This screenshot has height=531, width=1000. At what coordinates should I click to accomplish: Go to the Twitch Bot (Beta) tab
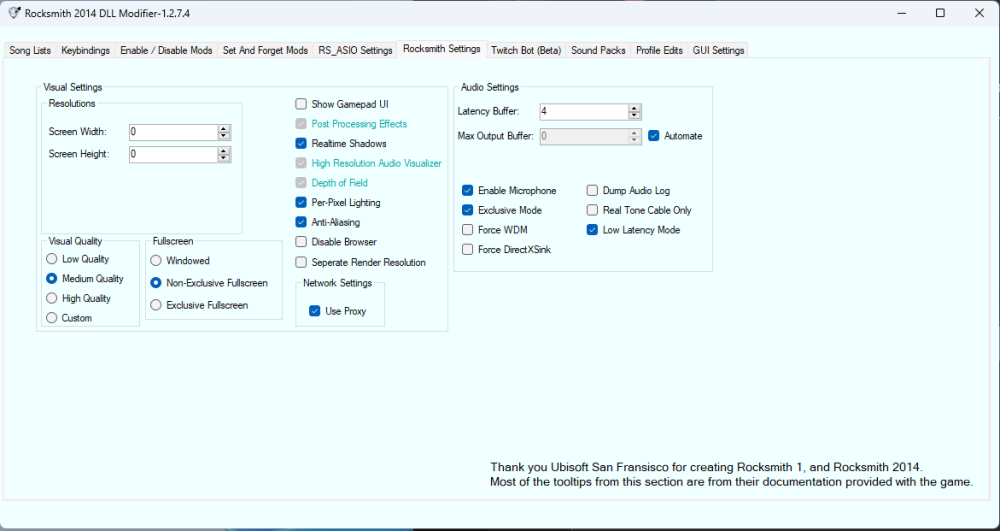coord(526,50)
